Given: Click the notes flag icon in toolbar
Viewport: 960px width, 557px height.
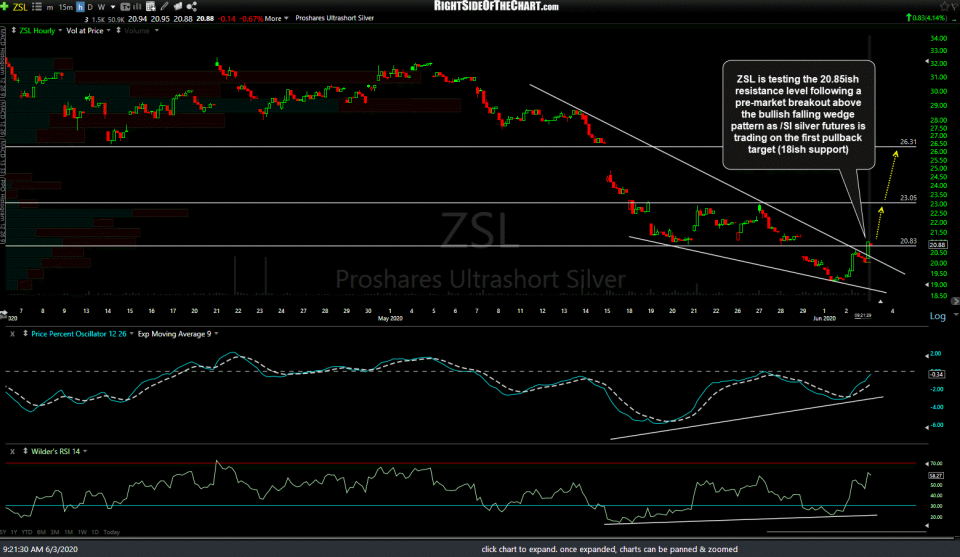Looking at the screenshot, I should point(178,7).
